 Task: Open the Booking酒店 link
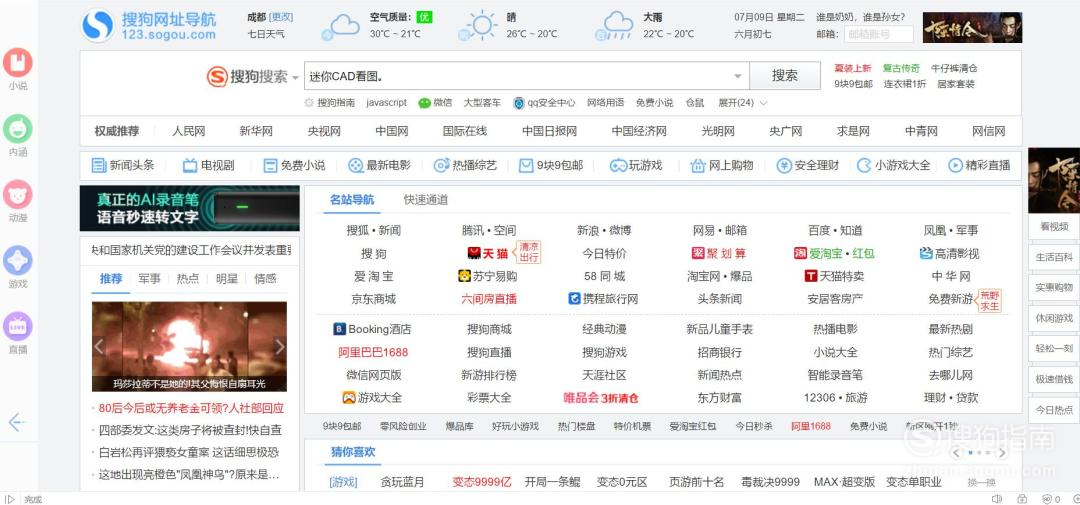click(x=373, y=329)
